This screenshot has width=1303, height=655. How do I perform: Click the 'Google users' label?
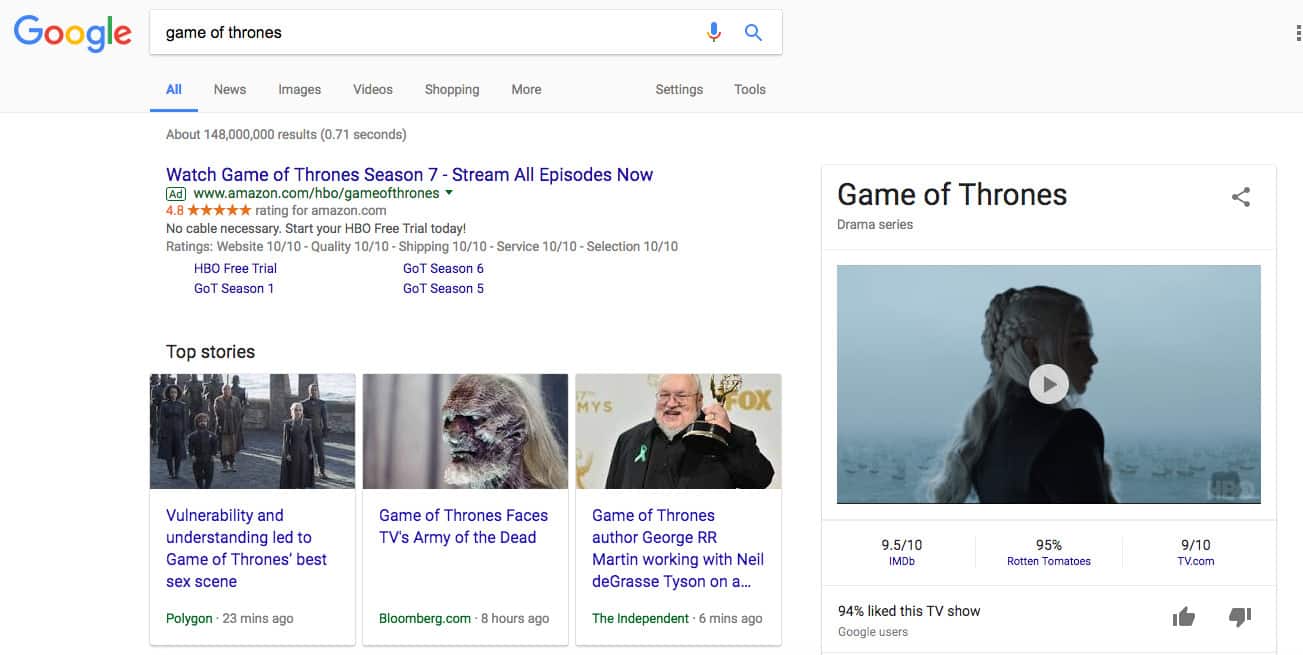coord(873,632)
